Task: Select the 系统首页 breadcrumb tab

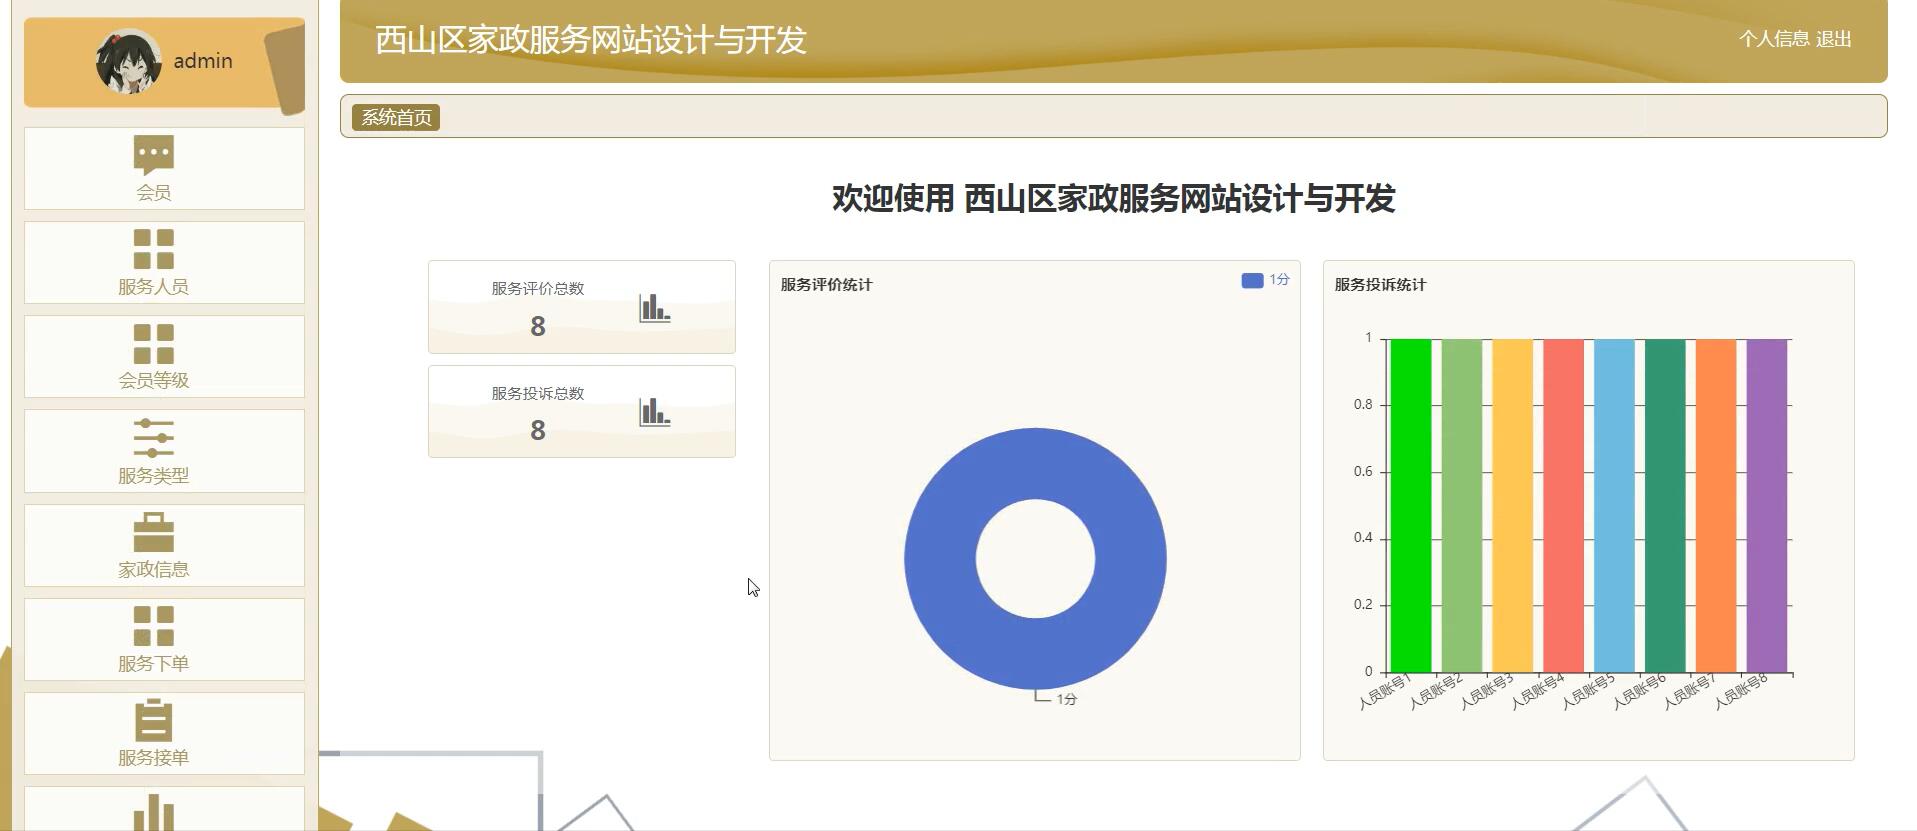Action: [x=396, y=117]
